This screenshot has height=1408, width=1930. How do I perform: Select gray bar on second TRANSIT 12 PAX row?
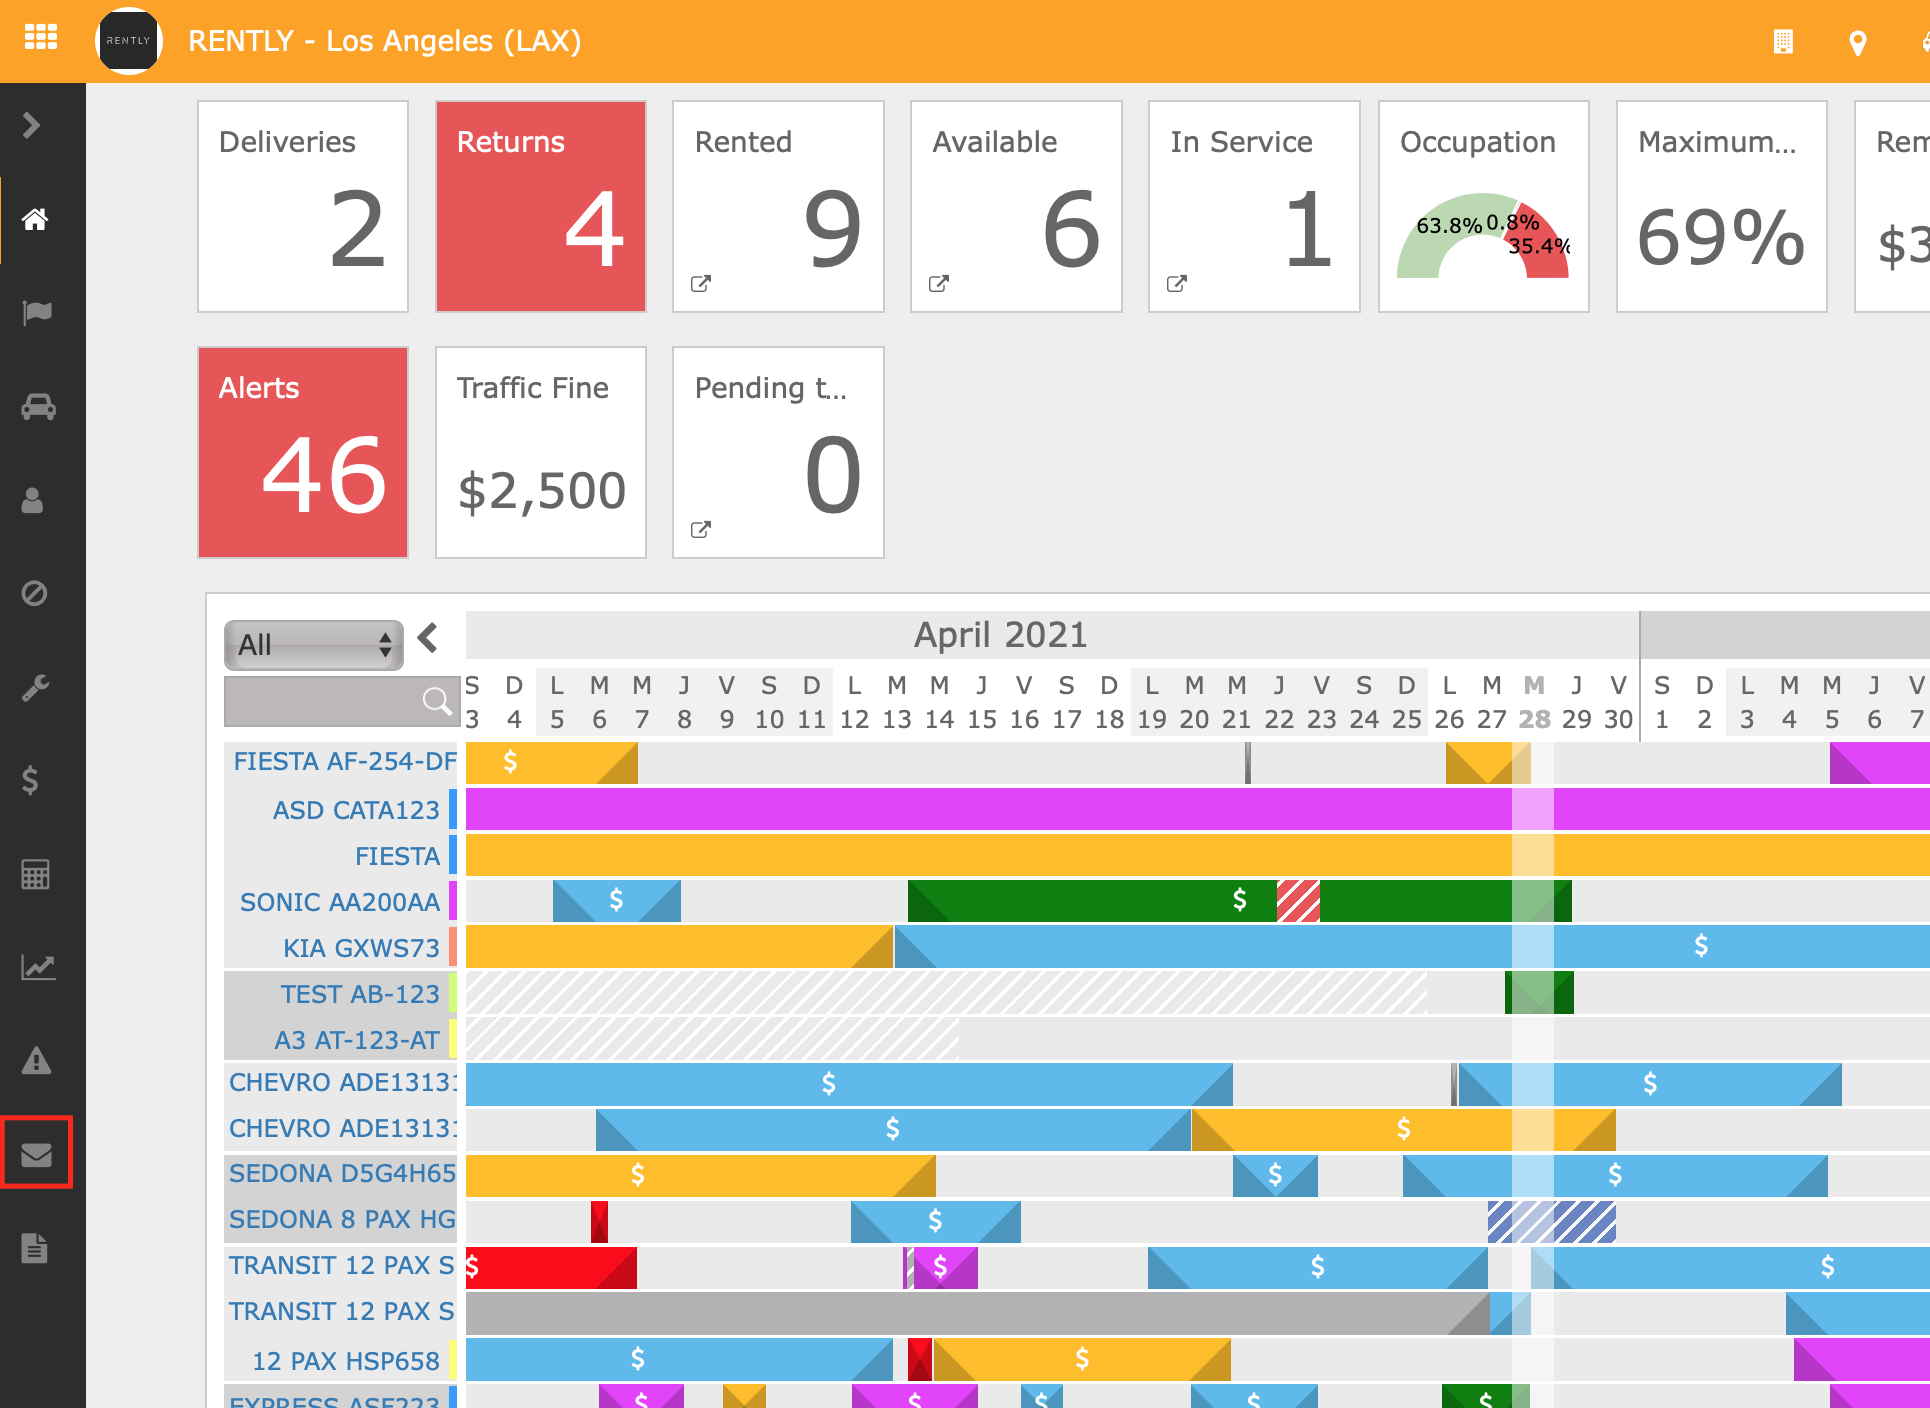pos(977,1313)
